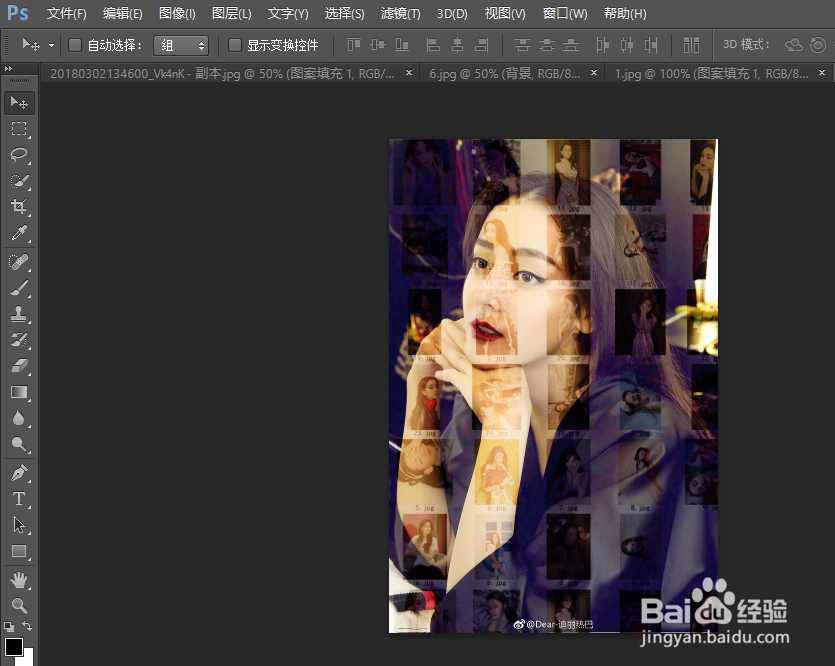Open the 滤镜(T) menu
The width and height of the screenshot is (835, 666).
pos(400,13)
